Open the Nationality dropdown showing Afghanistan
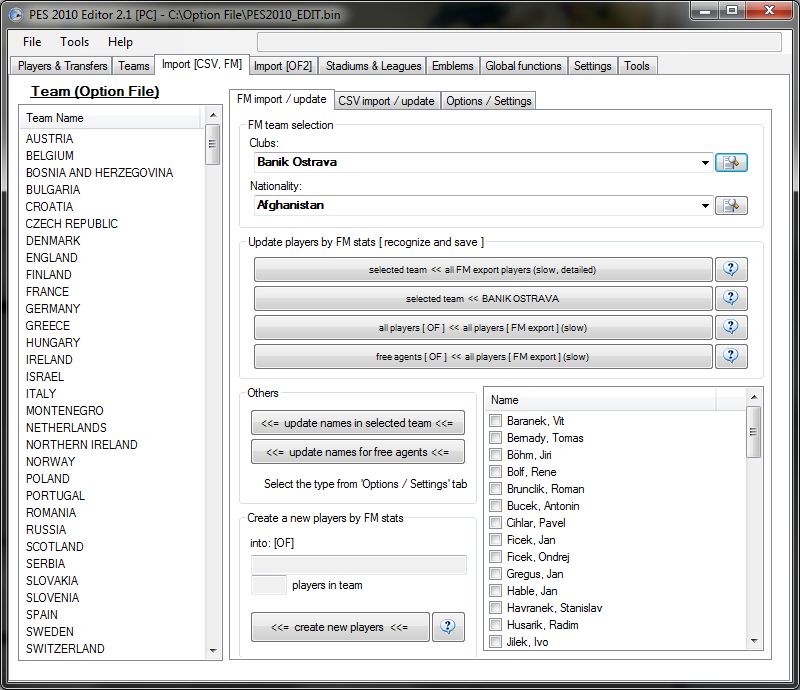Screen dimensions: 800x690 coord(705,205)
